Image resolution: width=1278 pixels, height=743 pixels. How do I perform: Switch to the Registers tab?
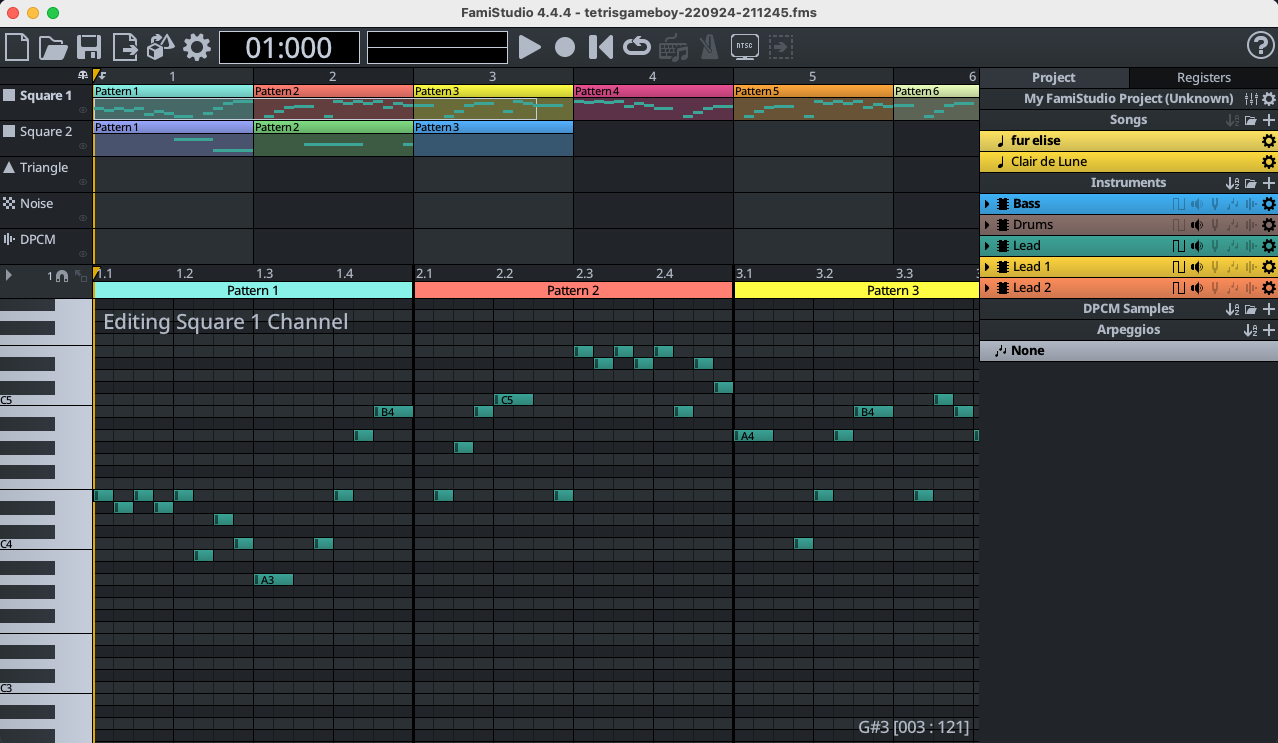pos(1203,77)
